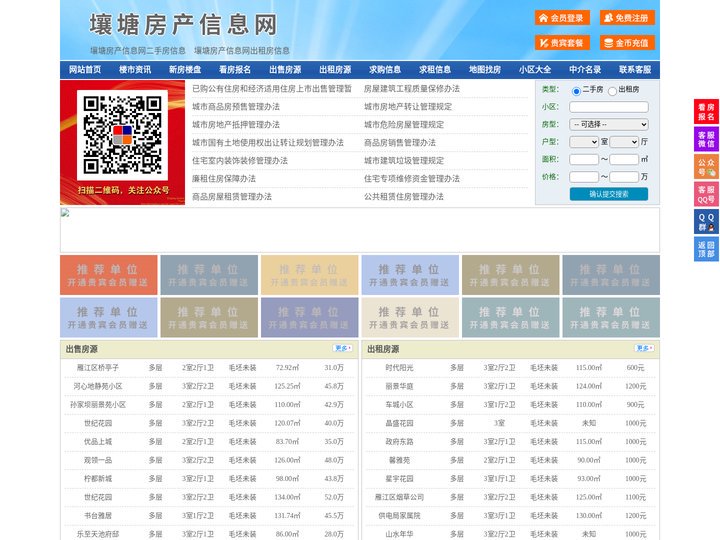The image size is (720, 540).
Task: Open the 星宇花园 rental listing
Action: tap(399, 478)
